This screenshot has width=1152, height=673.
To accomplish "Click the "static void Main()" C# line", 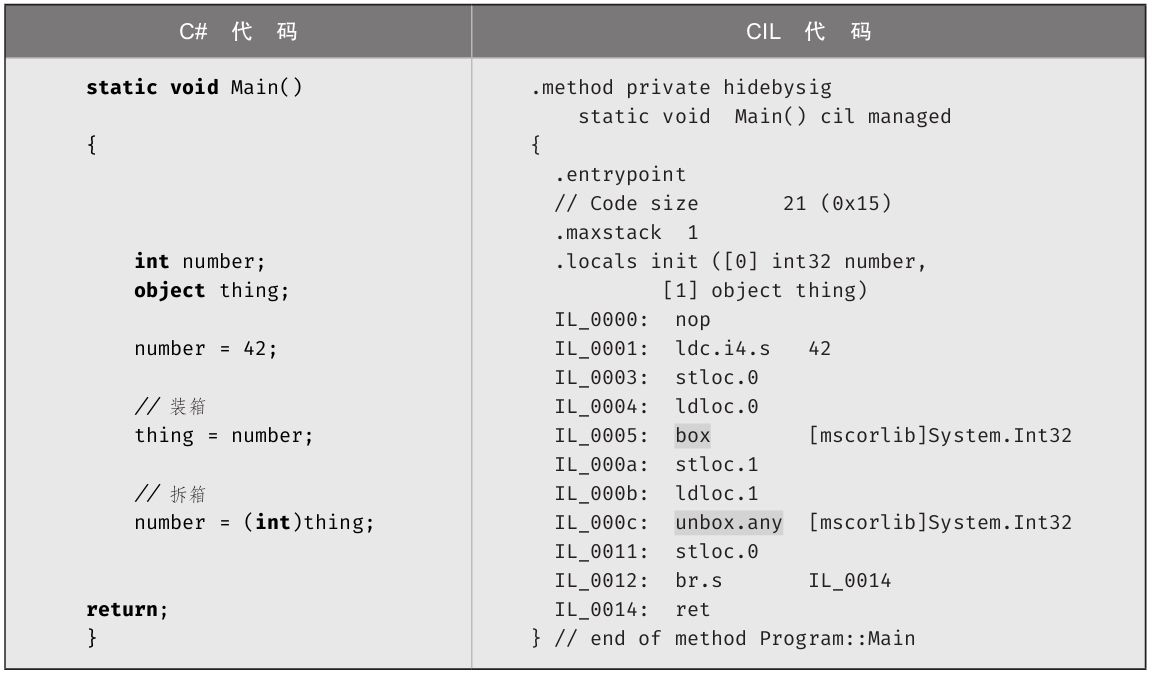I will (194, 87).
